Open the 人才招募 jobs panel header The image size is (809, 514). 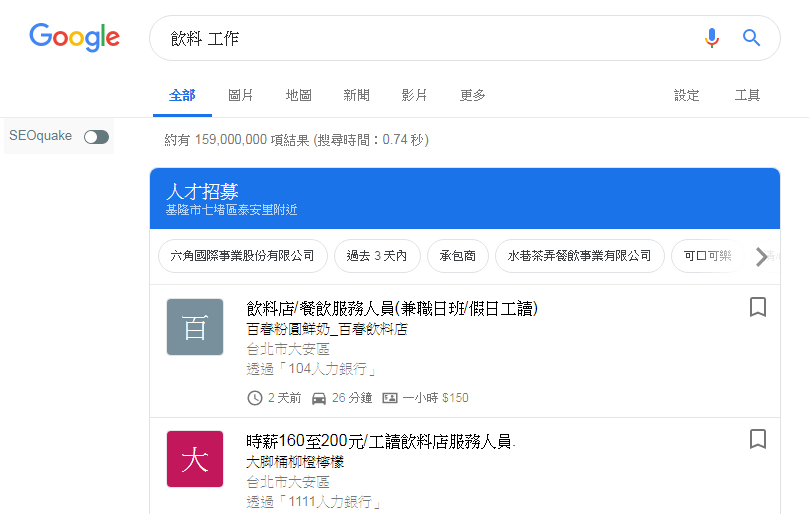[x=464, y=198]
